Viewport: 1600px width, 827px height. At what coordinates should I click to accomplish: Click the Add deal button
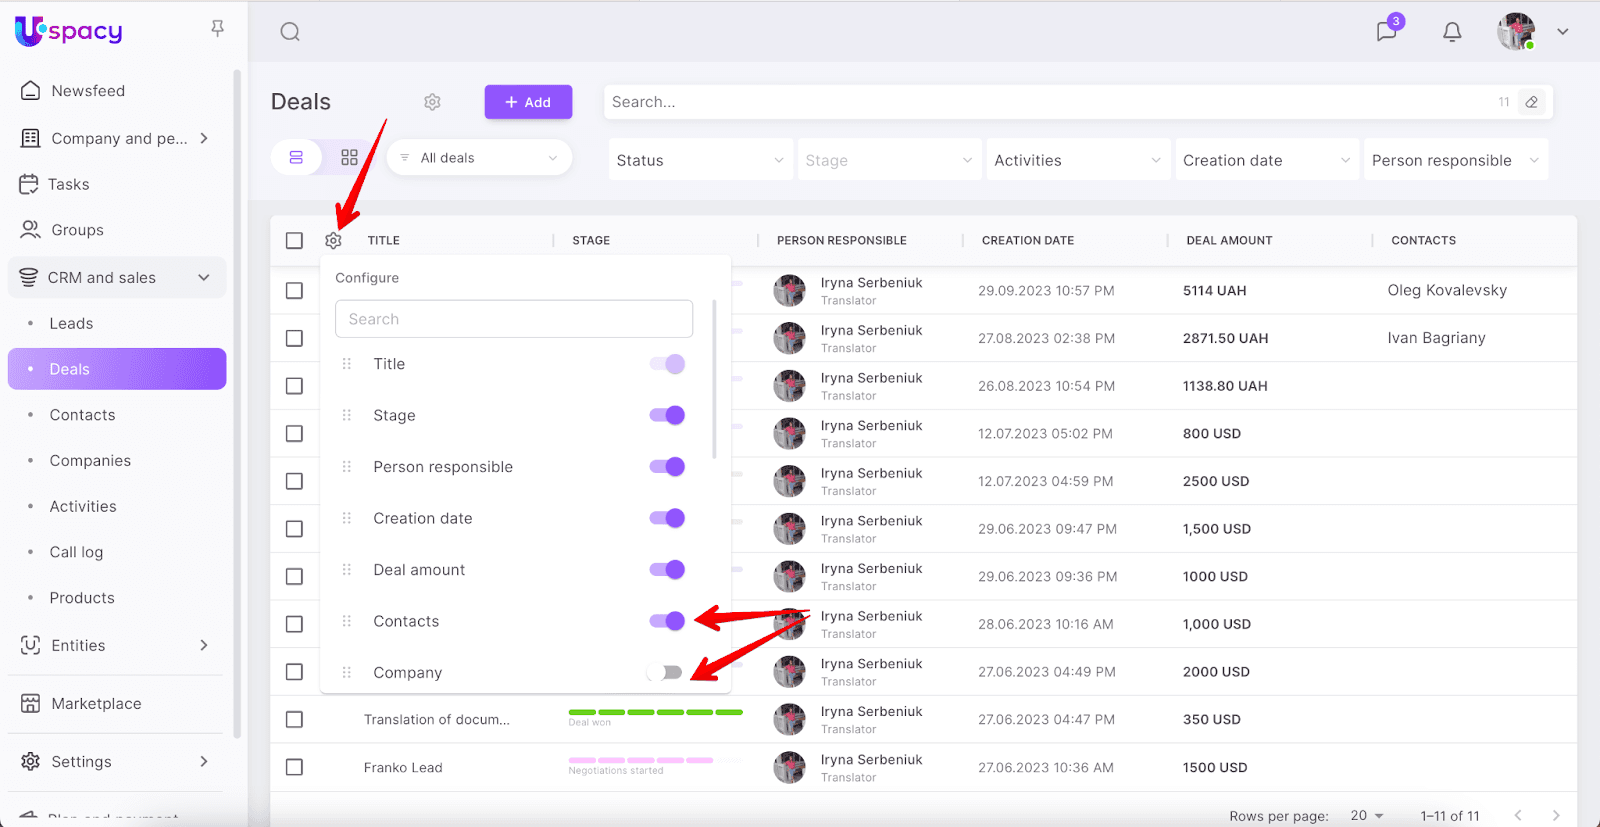click(x=528, y=102)
